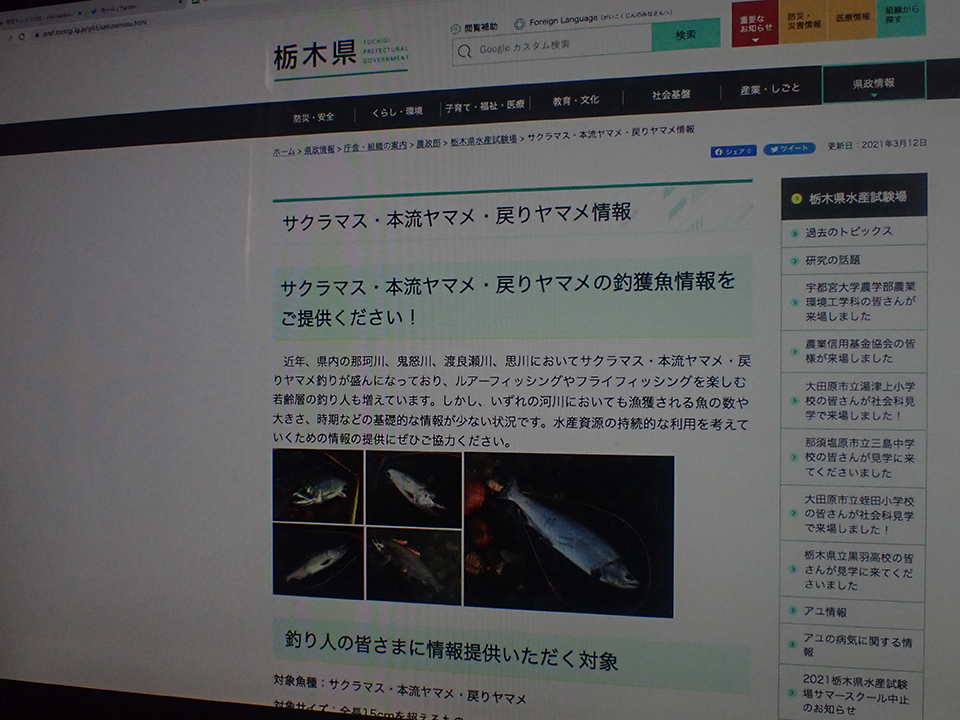
Task: Open the 防災・安全 navigation menu
Action: pos(314,116)
